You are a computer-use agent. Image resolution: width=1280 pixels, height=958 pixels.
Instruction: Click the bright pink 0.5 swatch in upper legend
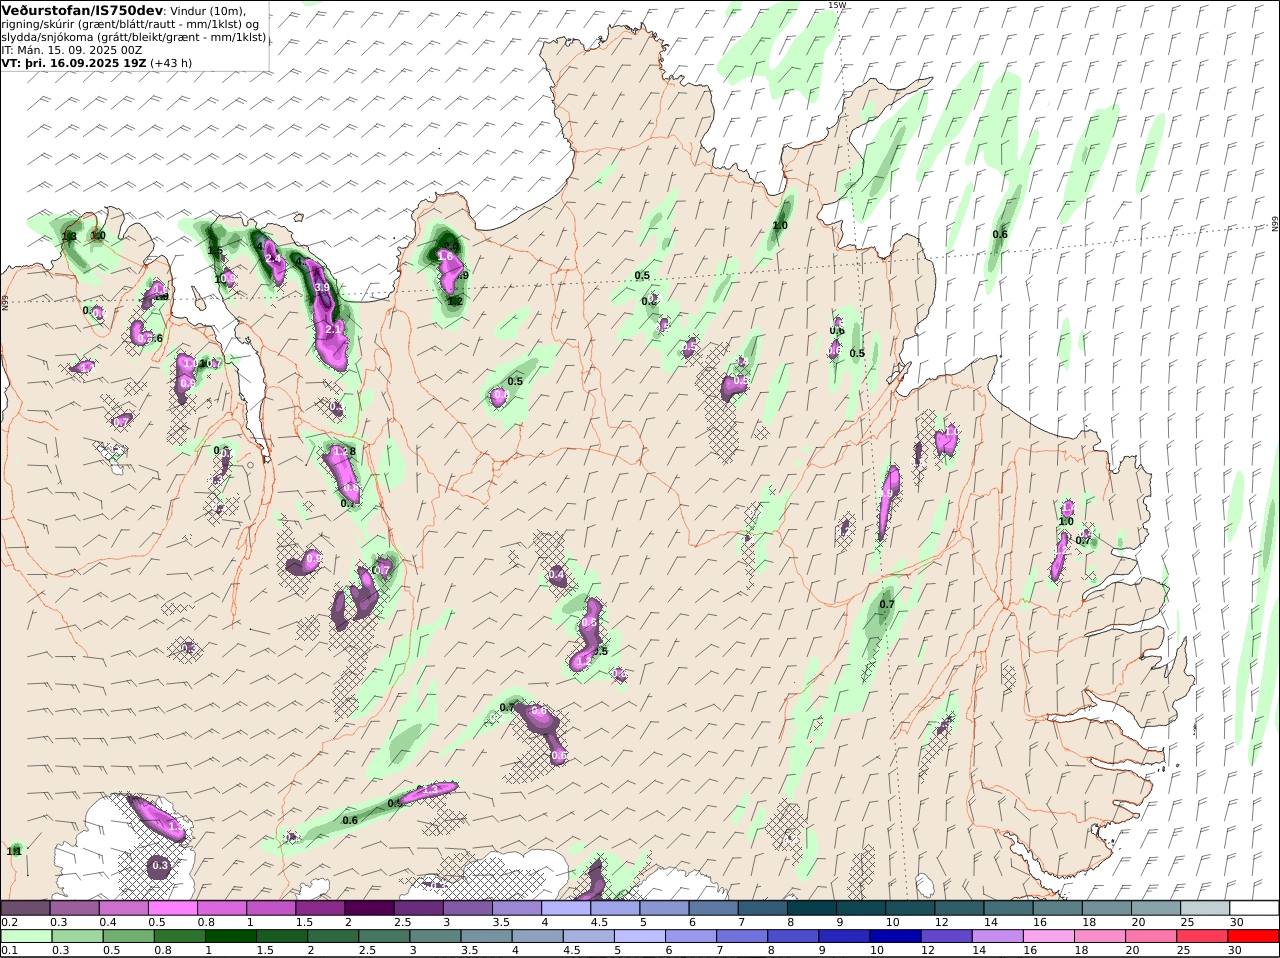click(172, 908)
